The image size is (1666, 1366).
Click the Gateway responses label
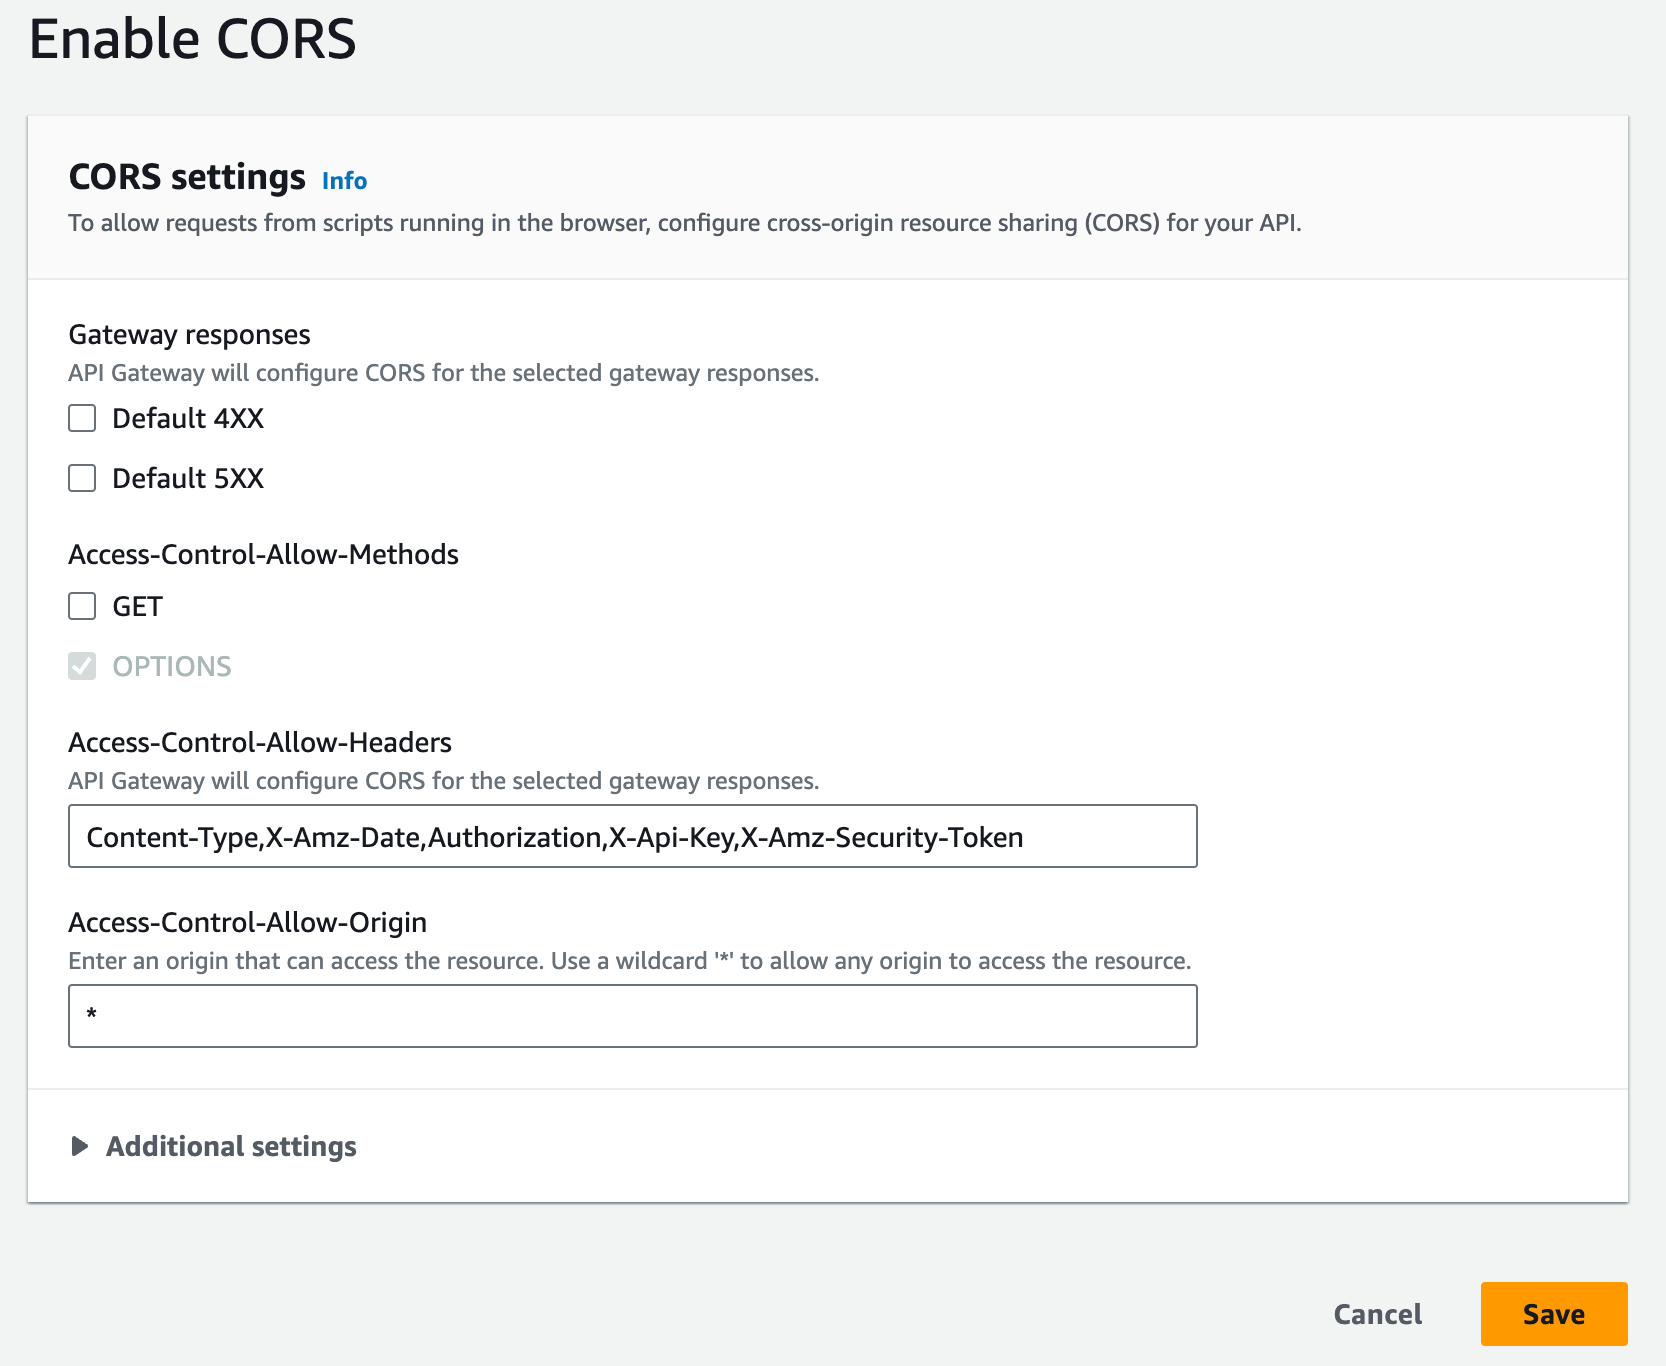pyautogui.click(x=189, y=334)
